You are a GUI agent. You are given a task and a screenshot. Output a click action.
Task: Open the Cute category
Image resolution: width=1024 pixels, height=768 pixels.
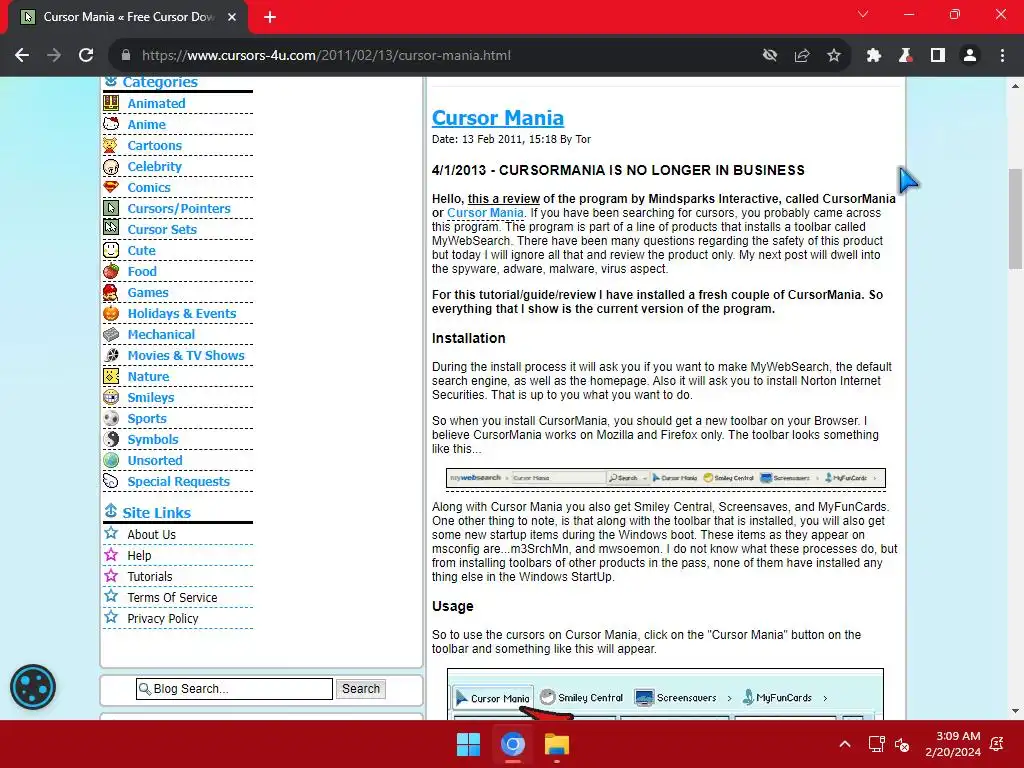click(x=141, y=250)
